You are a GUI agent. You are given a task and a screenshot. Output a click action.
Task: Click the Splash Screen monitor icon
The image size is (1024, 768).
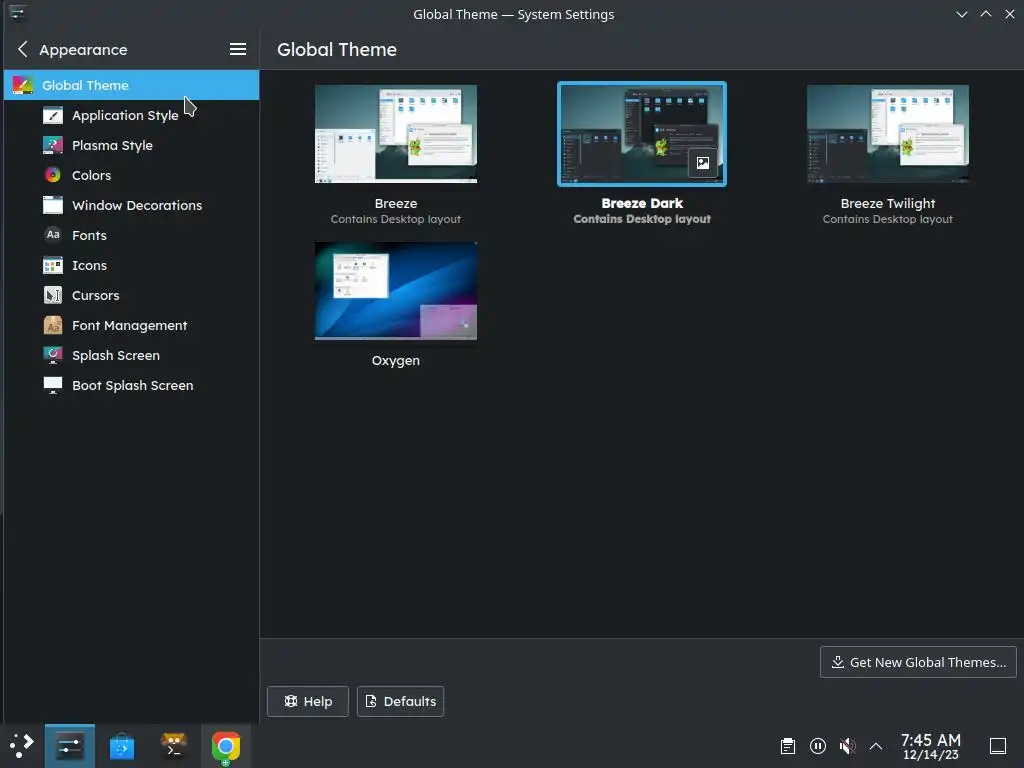click(52, 355)
